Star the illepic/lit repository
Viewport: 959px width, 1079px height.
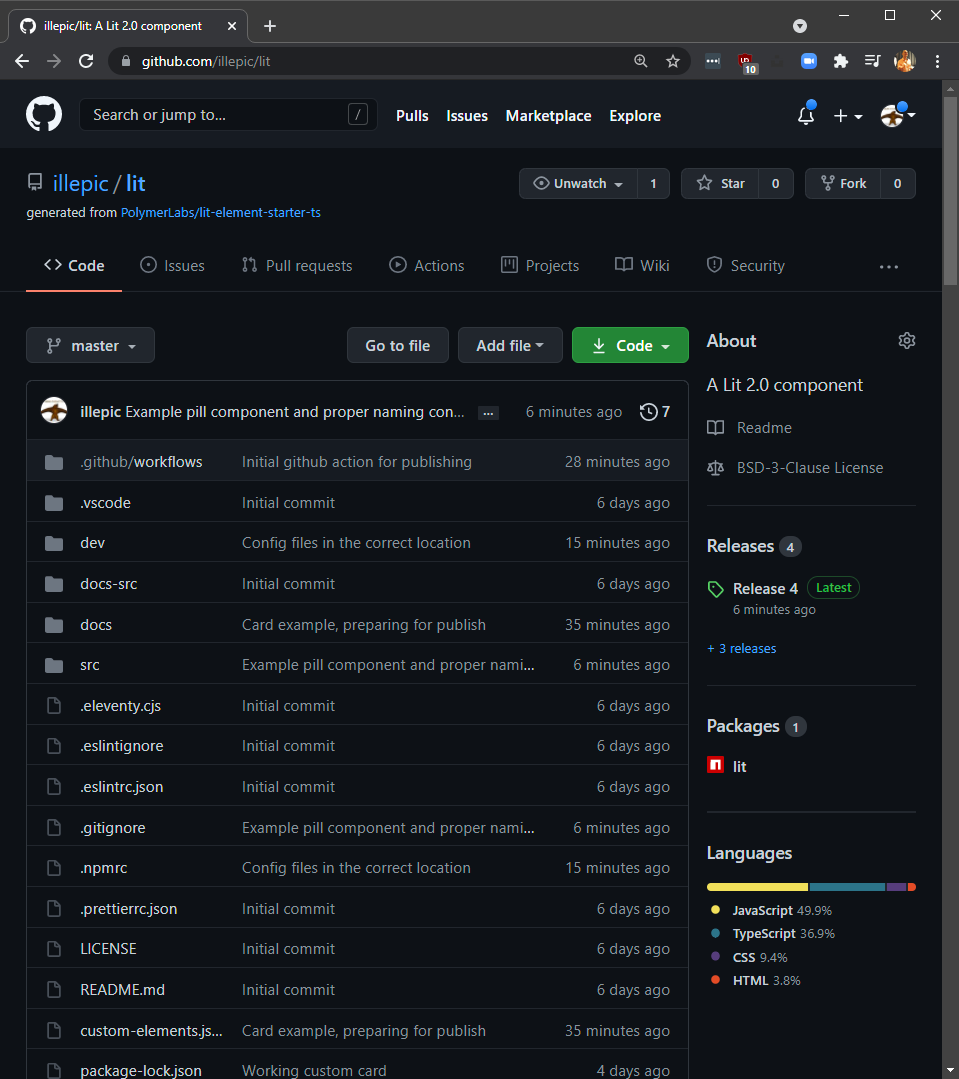[x=720, y=184]
